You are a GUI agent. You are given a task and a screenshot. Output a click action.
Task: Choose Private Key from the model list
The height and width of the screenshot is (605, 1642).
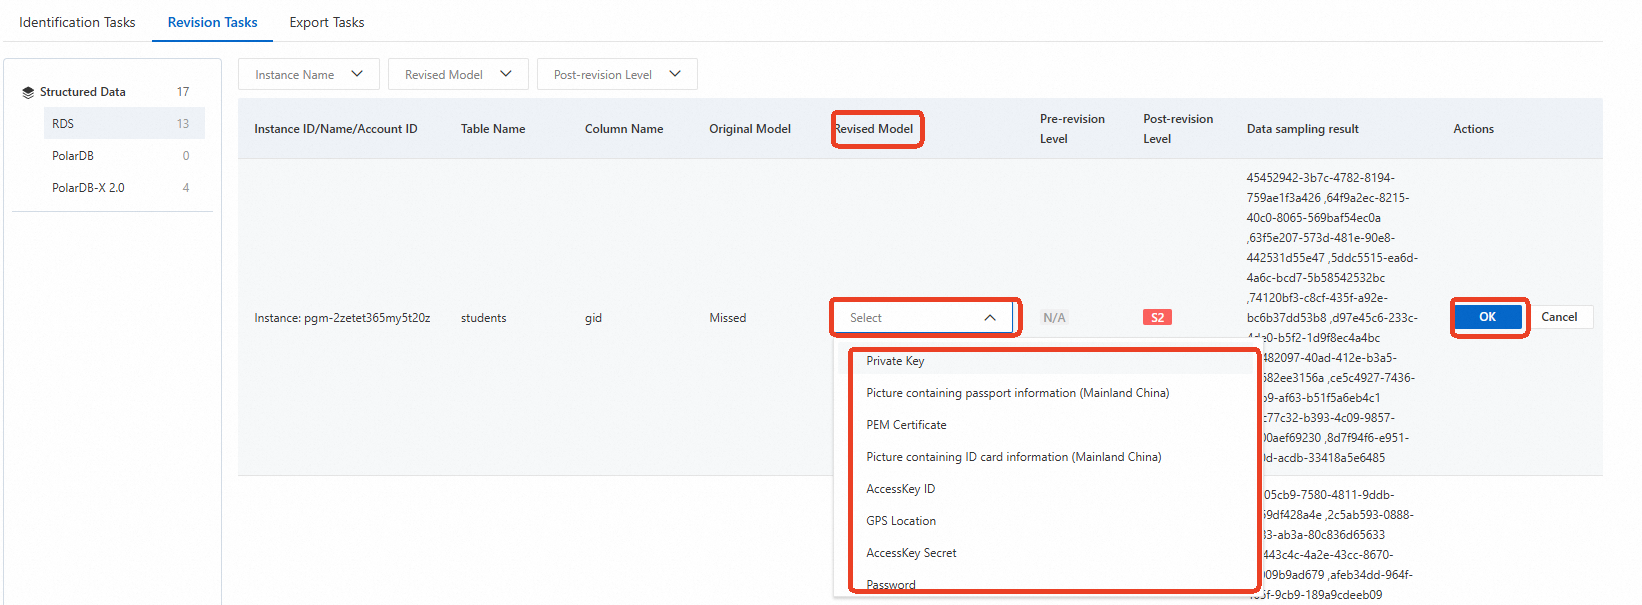pyautogui.click(x=1045, y=361)
